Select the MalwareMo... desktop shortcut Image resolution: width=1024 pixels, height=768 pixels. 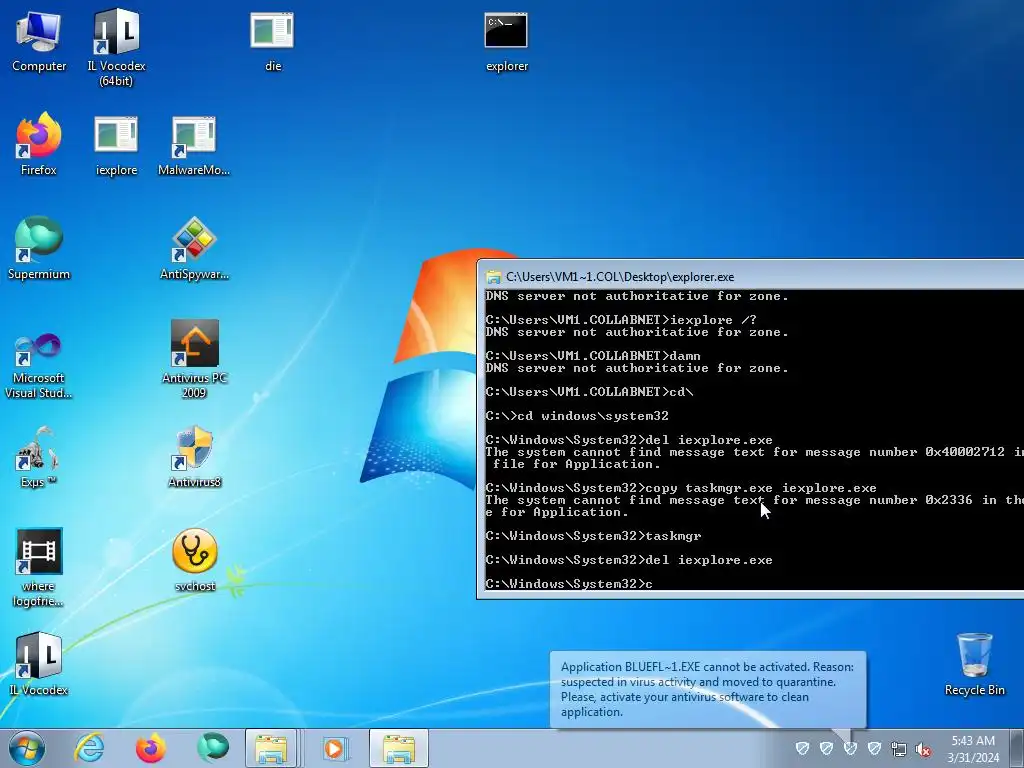coord(194,145)
